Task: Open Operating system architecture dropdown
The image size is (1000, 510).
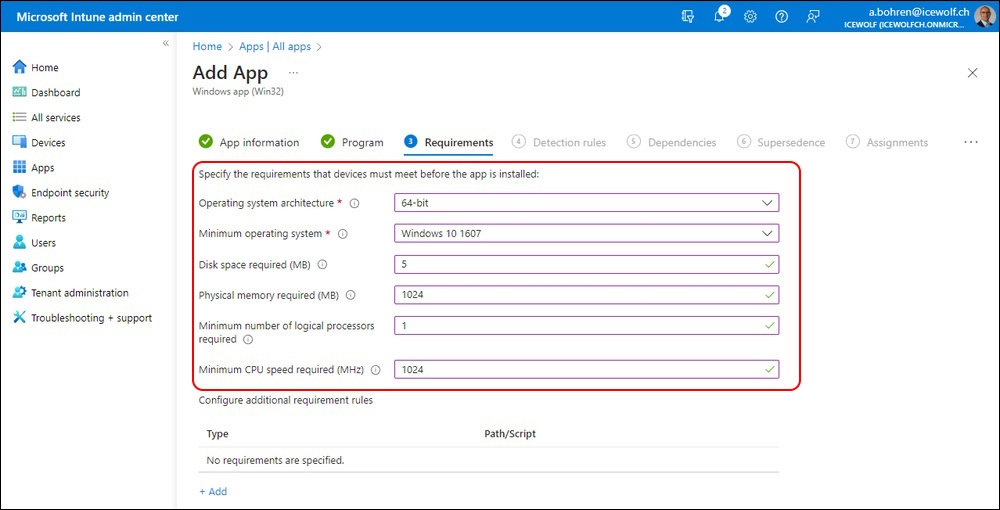Action: point(587,203)
